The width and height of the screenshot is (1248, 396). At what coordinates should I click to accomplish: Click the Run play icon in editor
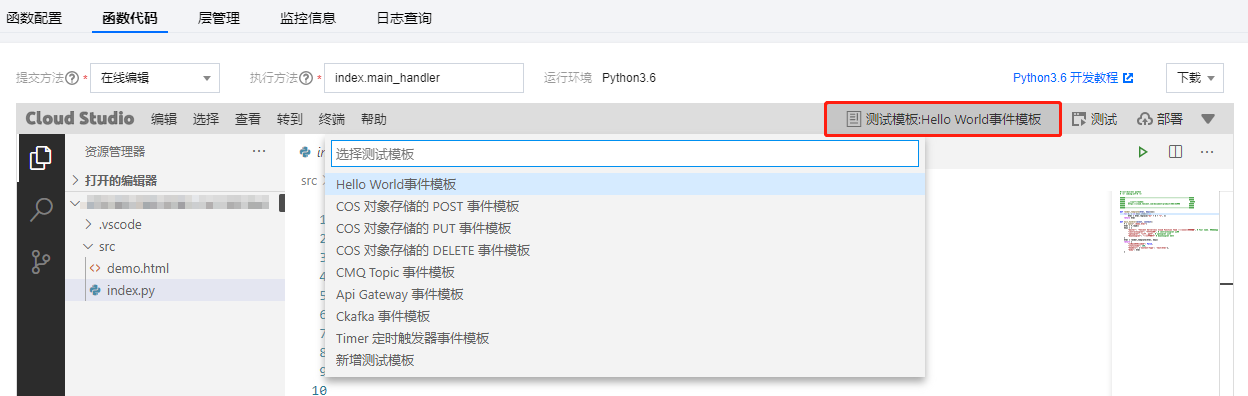tap(1142, 152)
